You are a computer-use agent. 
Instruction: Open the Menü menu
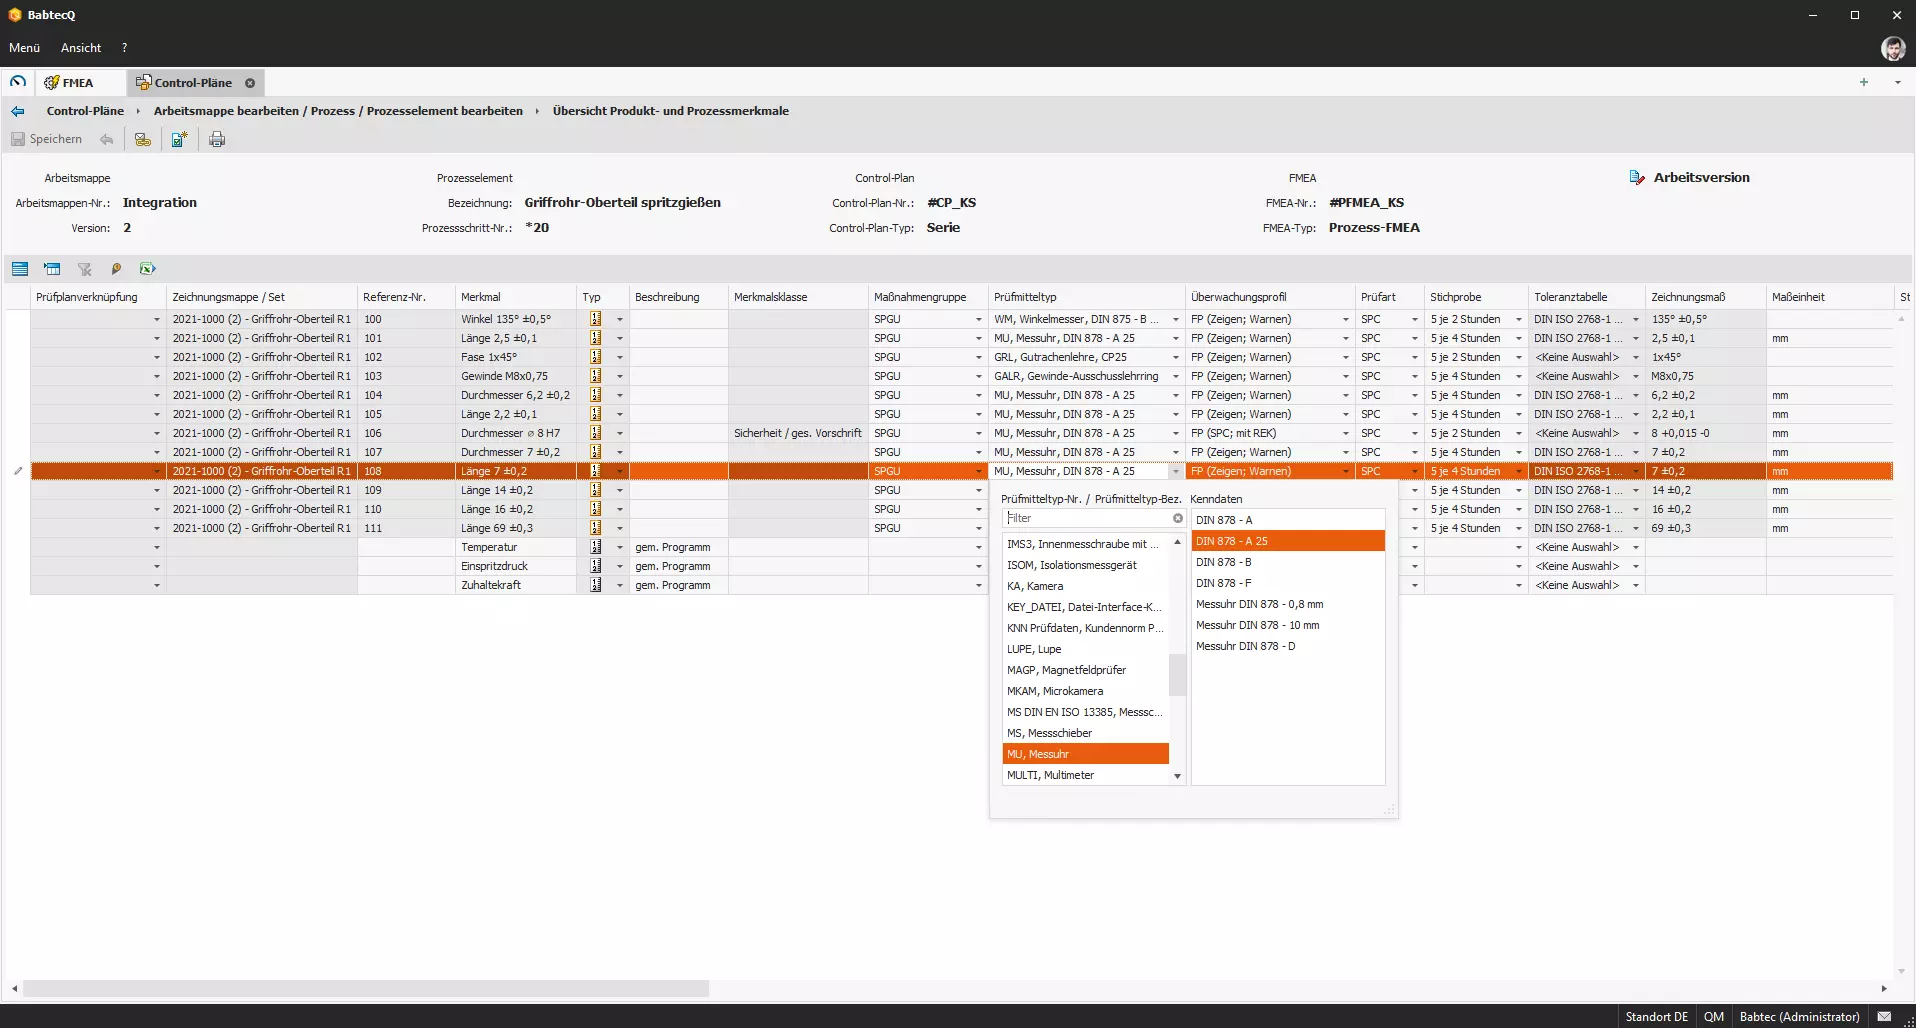point(25,48)
